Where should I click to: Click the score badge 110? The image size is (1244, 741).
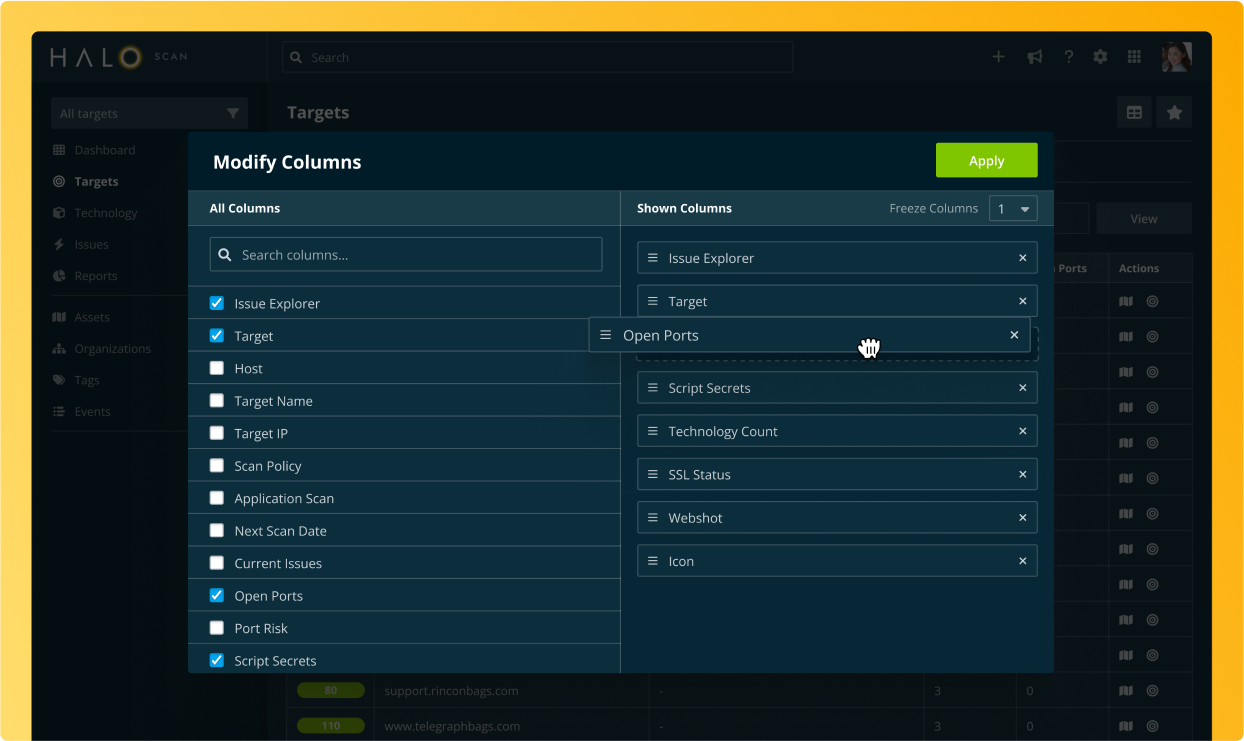pos(331,726)
